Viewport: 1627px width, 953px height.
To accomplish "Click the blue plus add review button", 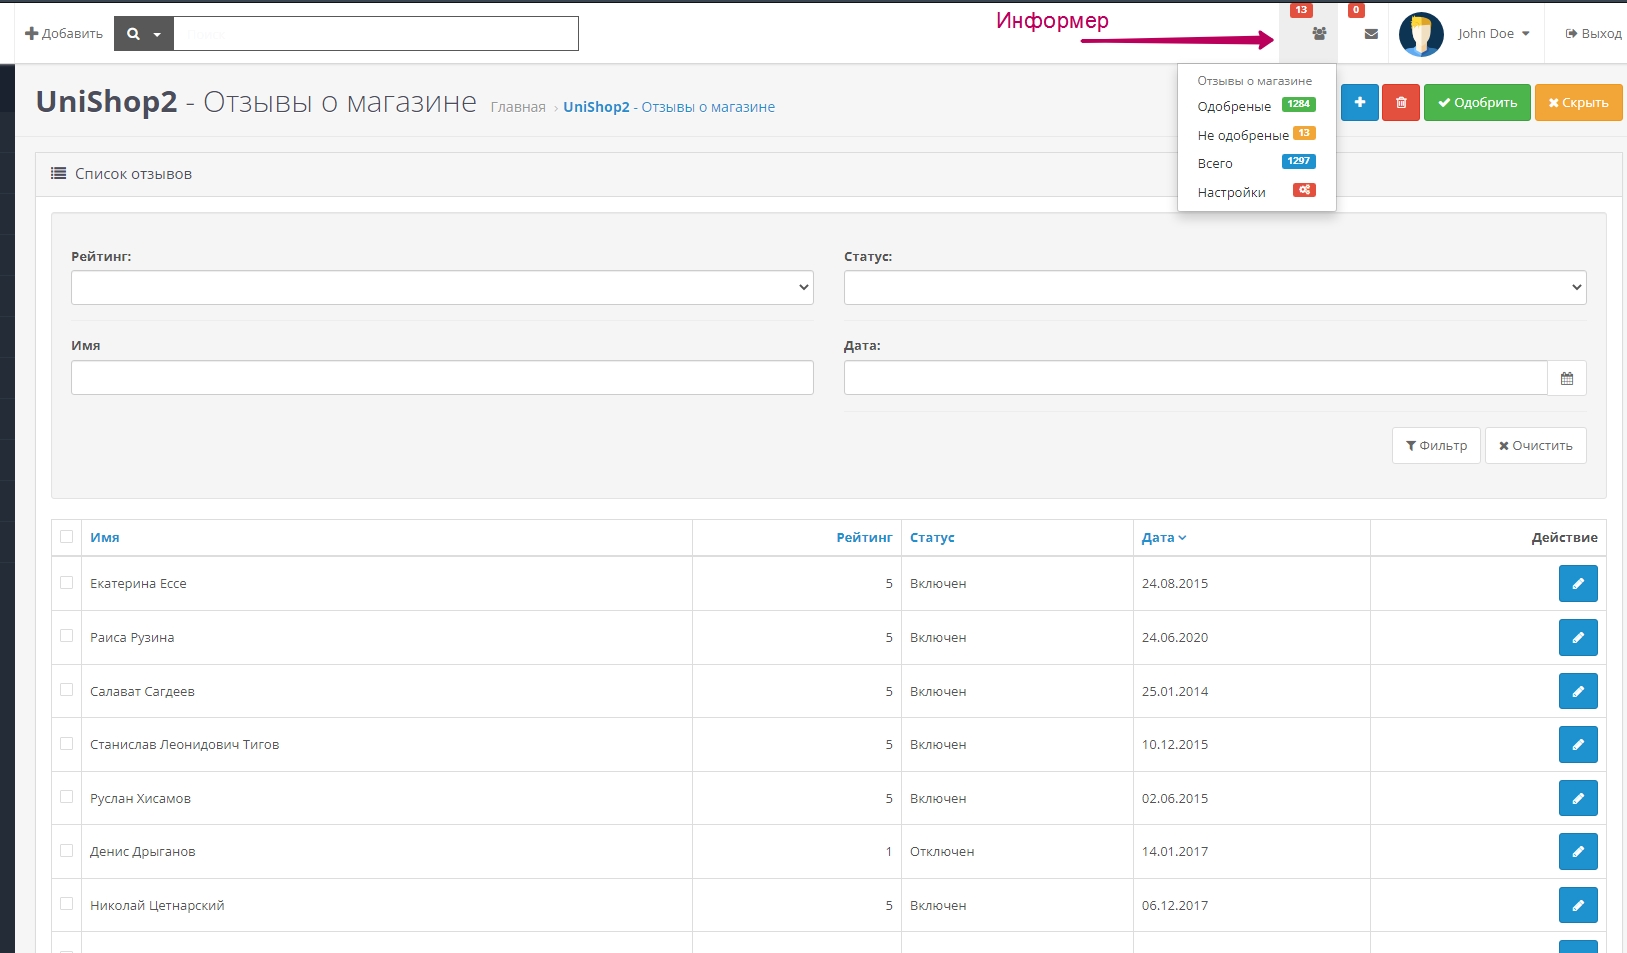I will [1359, 103].
